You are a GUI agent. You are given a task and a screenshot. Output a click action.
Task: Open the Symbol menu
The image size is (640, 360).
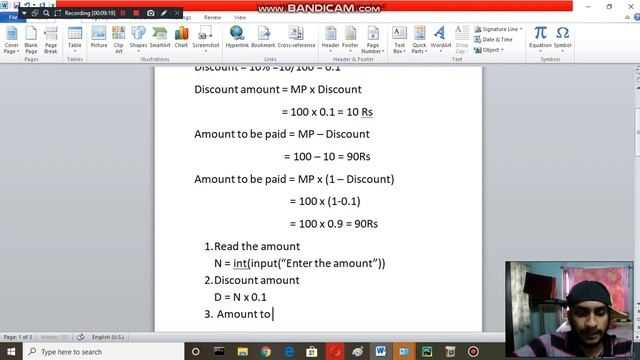[x=562, y=39]
